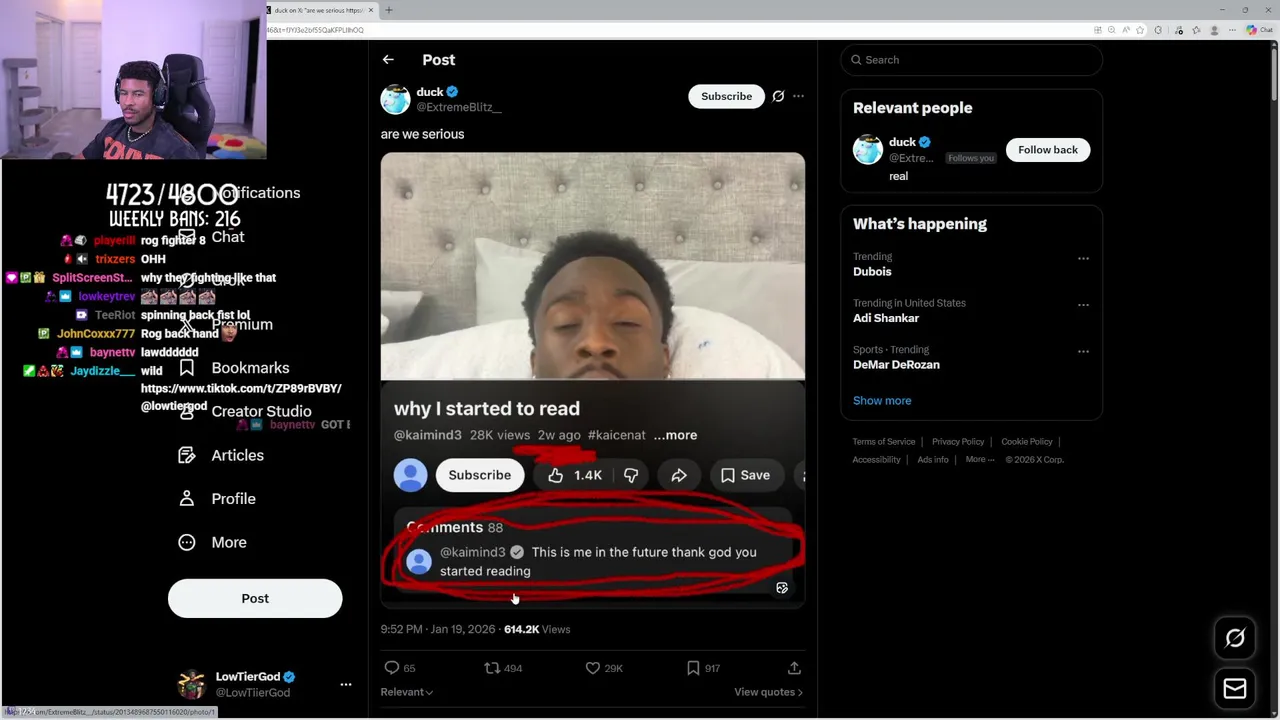This screenshot has width=1280, height=720.
Task: Open options for the Adi Shankar trend
Action: (1083, 305)
